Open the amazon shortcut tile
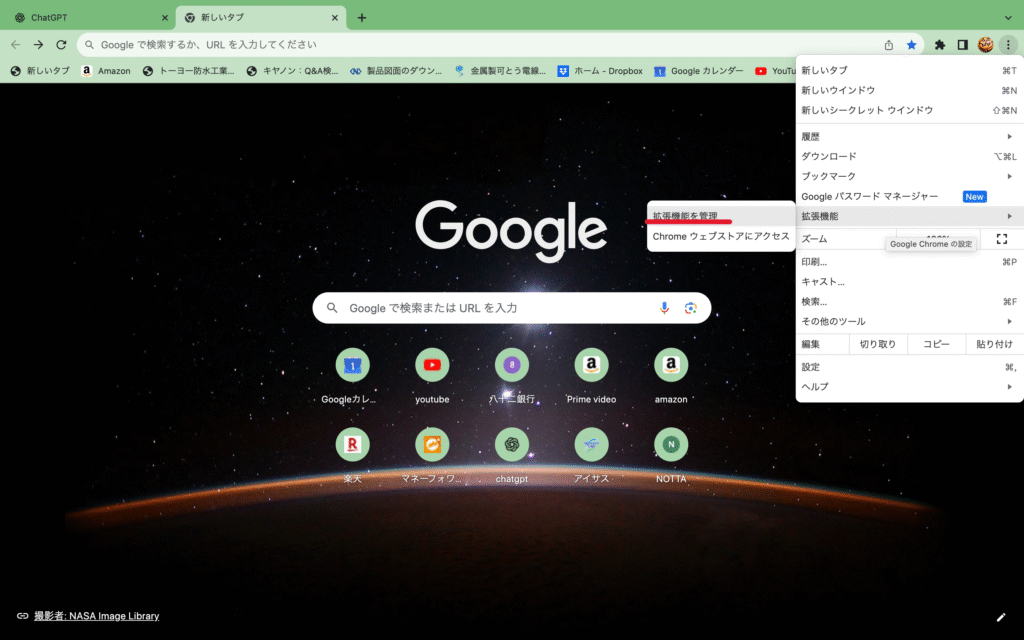 point(671,376)
